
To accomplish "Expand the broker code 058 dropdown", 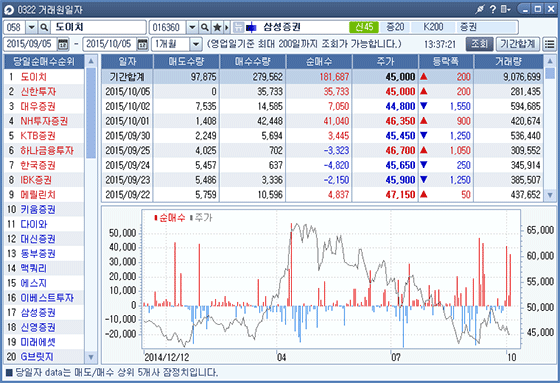I will point(32,27).
